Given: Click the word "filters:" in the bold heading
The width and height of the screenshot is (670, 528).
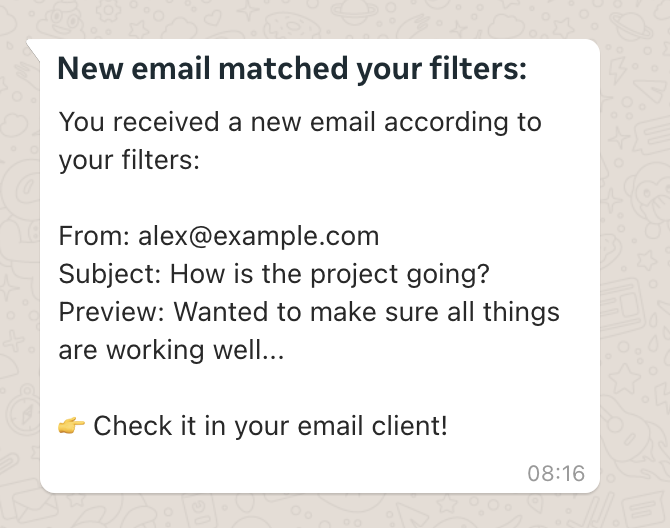Looking at the screenshot, I should (477, 70).
